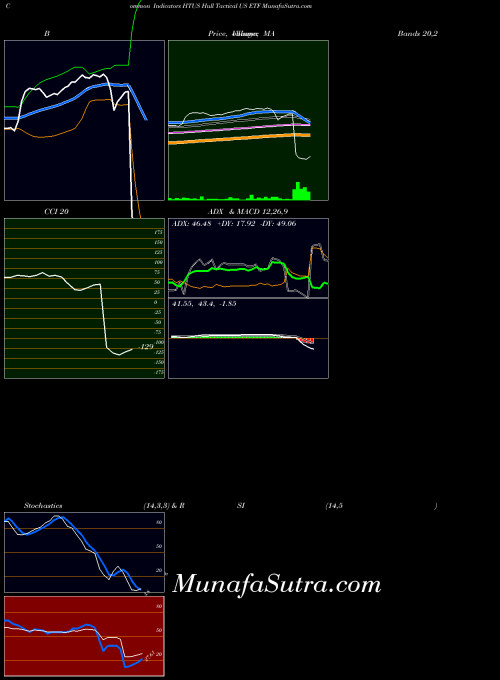Click the 50 level label in RSI chart

coord(159,630)
